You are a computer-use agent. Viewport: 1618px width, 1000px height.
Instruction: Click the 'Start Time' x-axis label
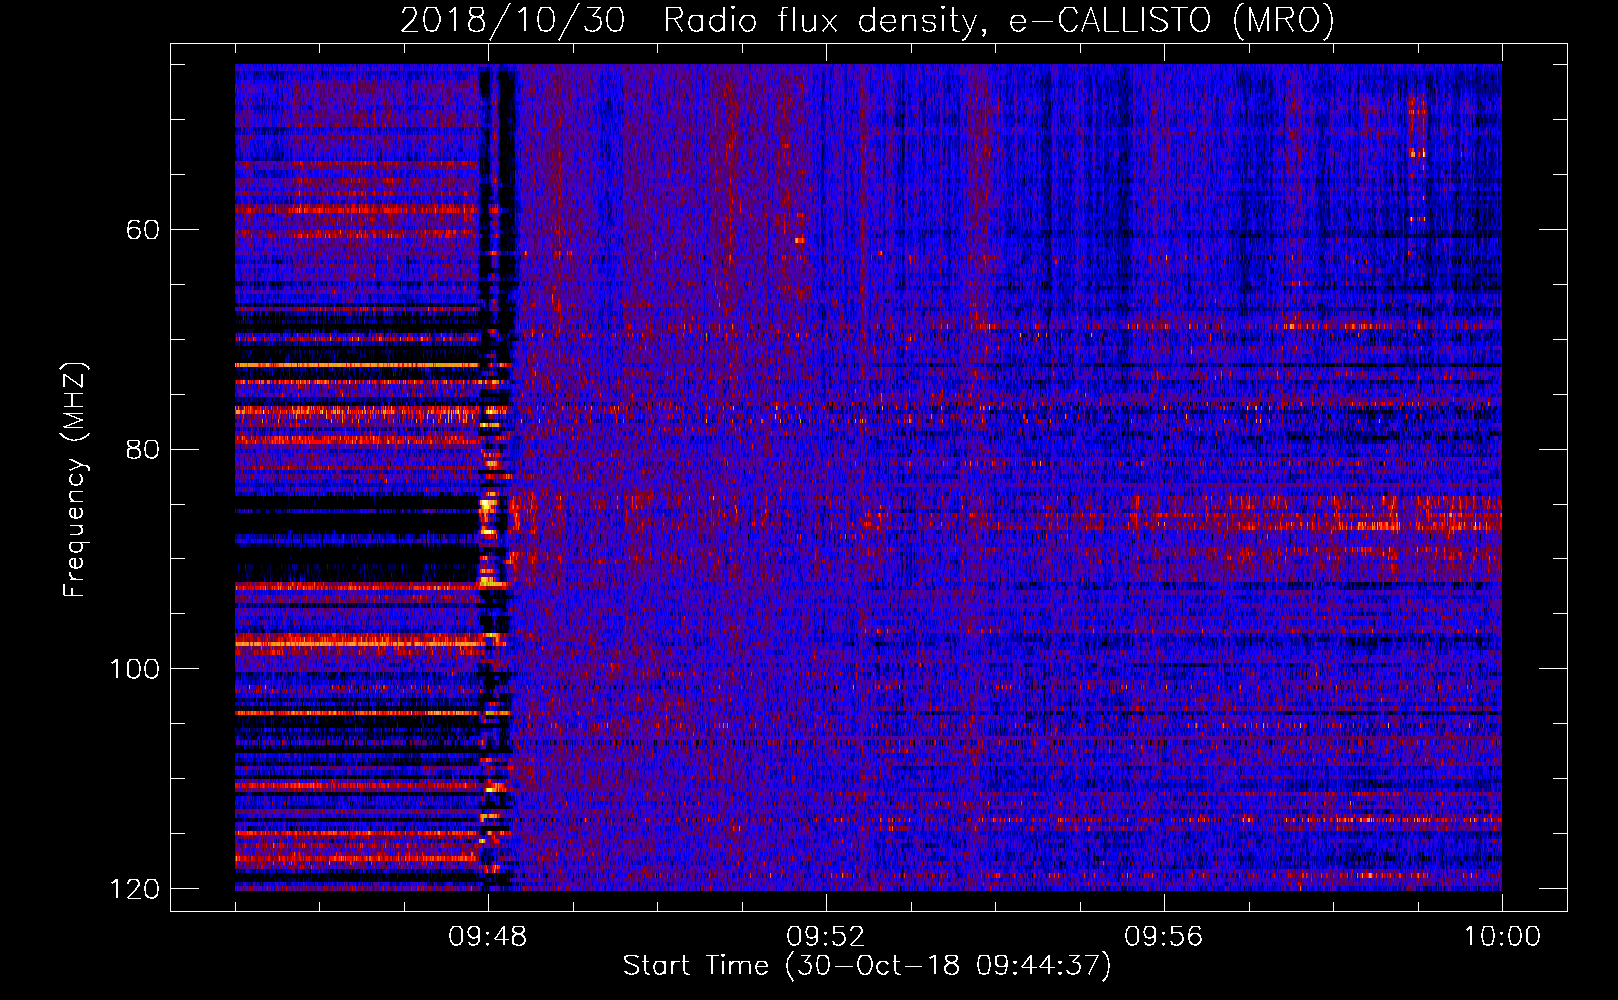(867, 966)
